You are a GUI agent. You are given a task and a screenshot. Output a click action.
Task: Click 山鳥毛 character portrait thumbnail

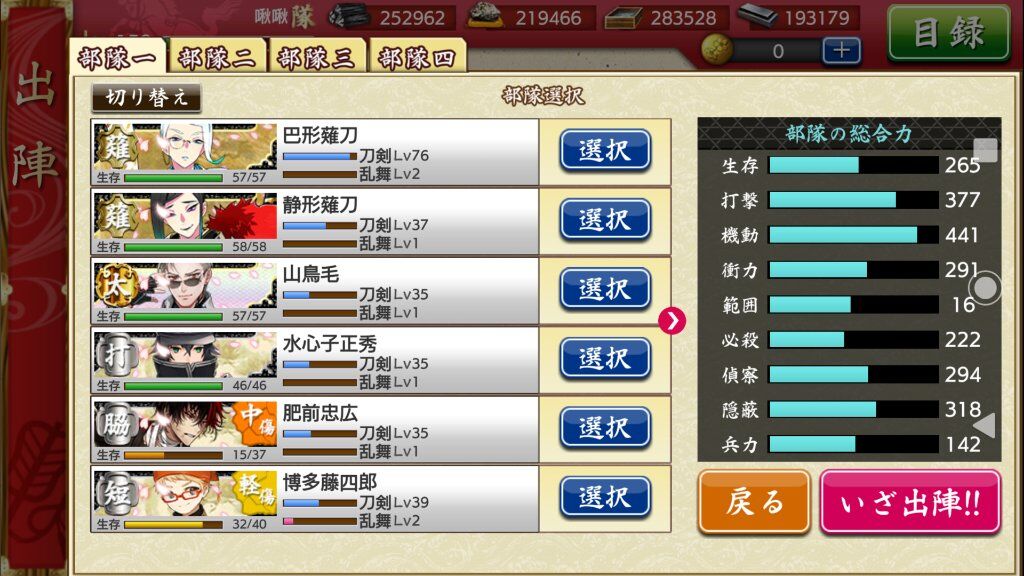coord(185,286)
